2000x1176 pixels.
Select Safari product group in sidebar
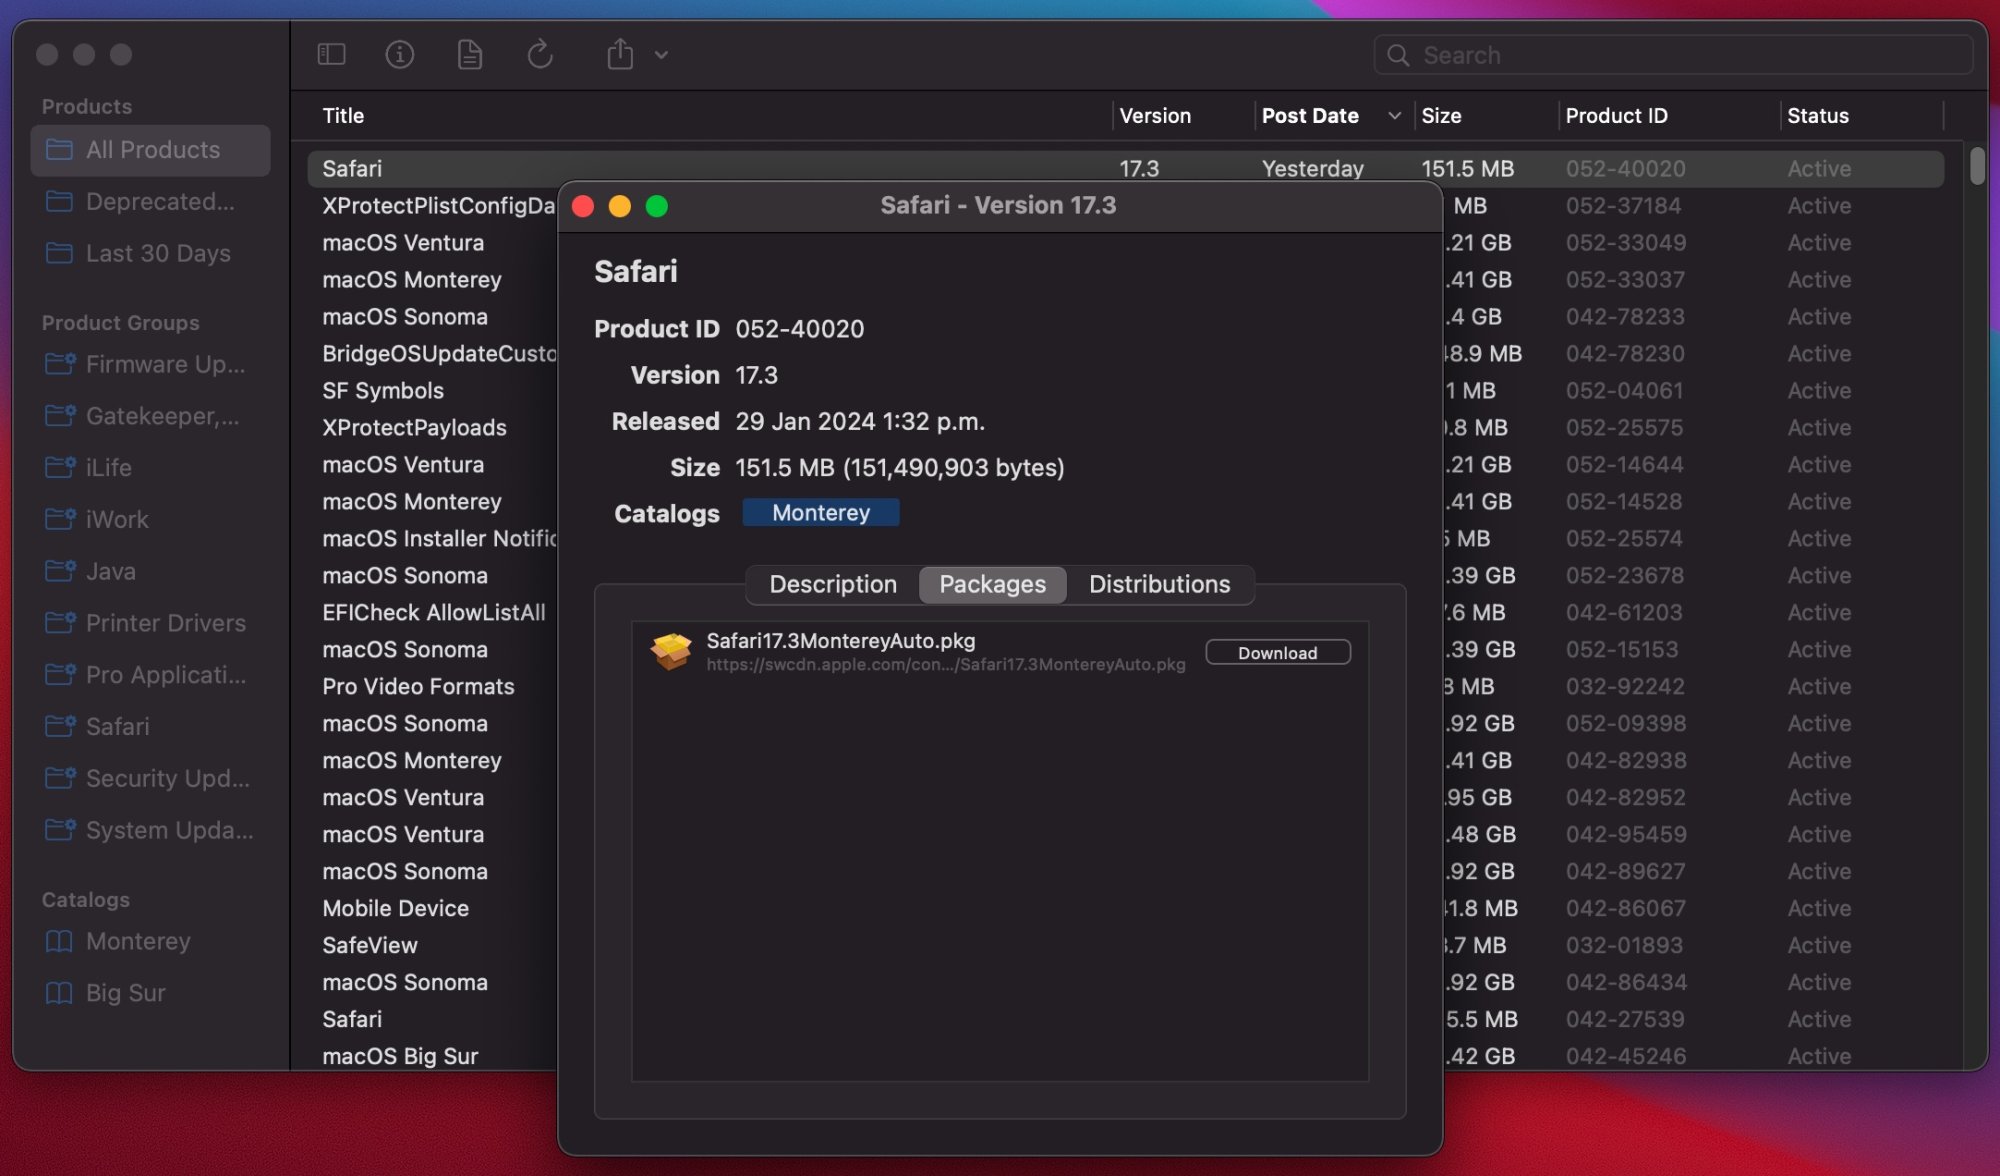tap(151, 727)
